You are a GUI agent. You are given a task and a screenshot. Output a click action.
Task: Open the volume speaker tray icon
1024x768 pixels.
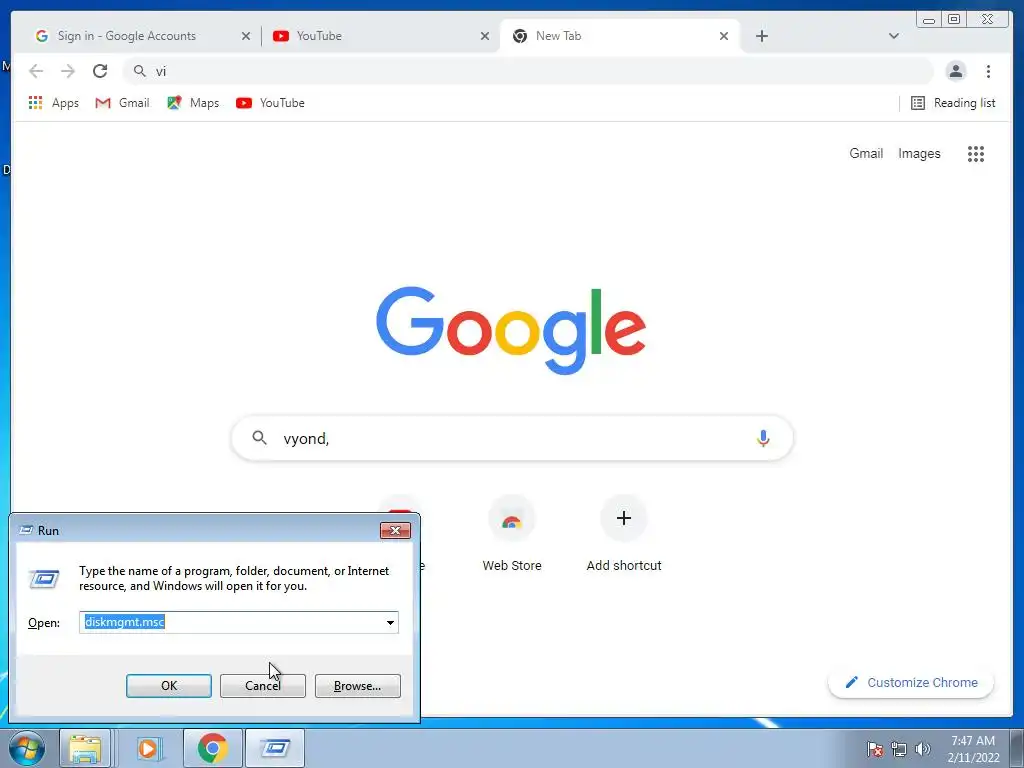click(922, 749)
